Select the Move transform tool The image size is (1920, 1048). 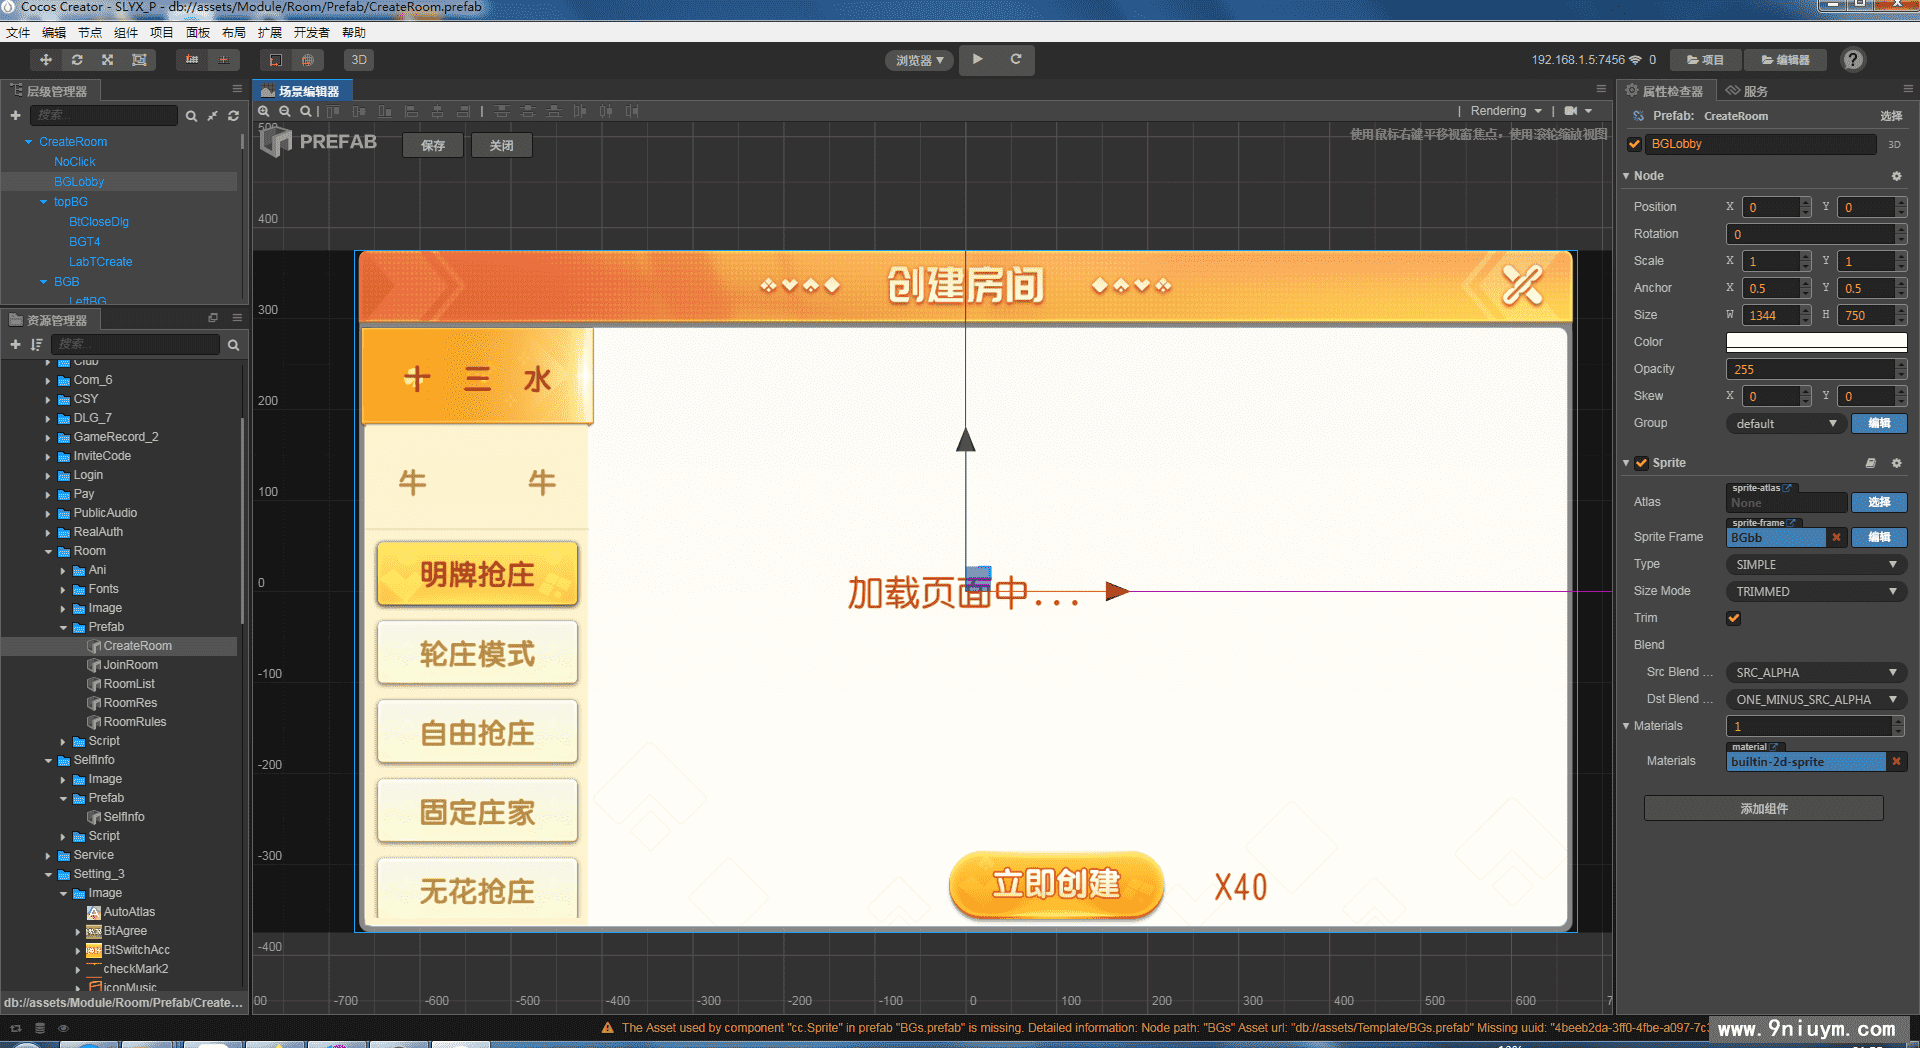(x=45, y=60)
